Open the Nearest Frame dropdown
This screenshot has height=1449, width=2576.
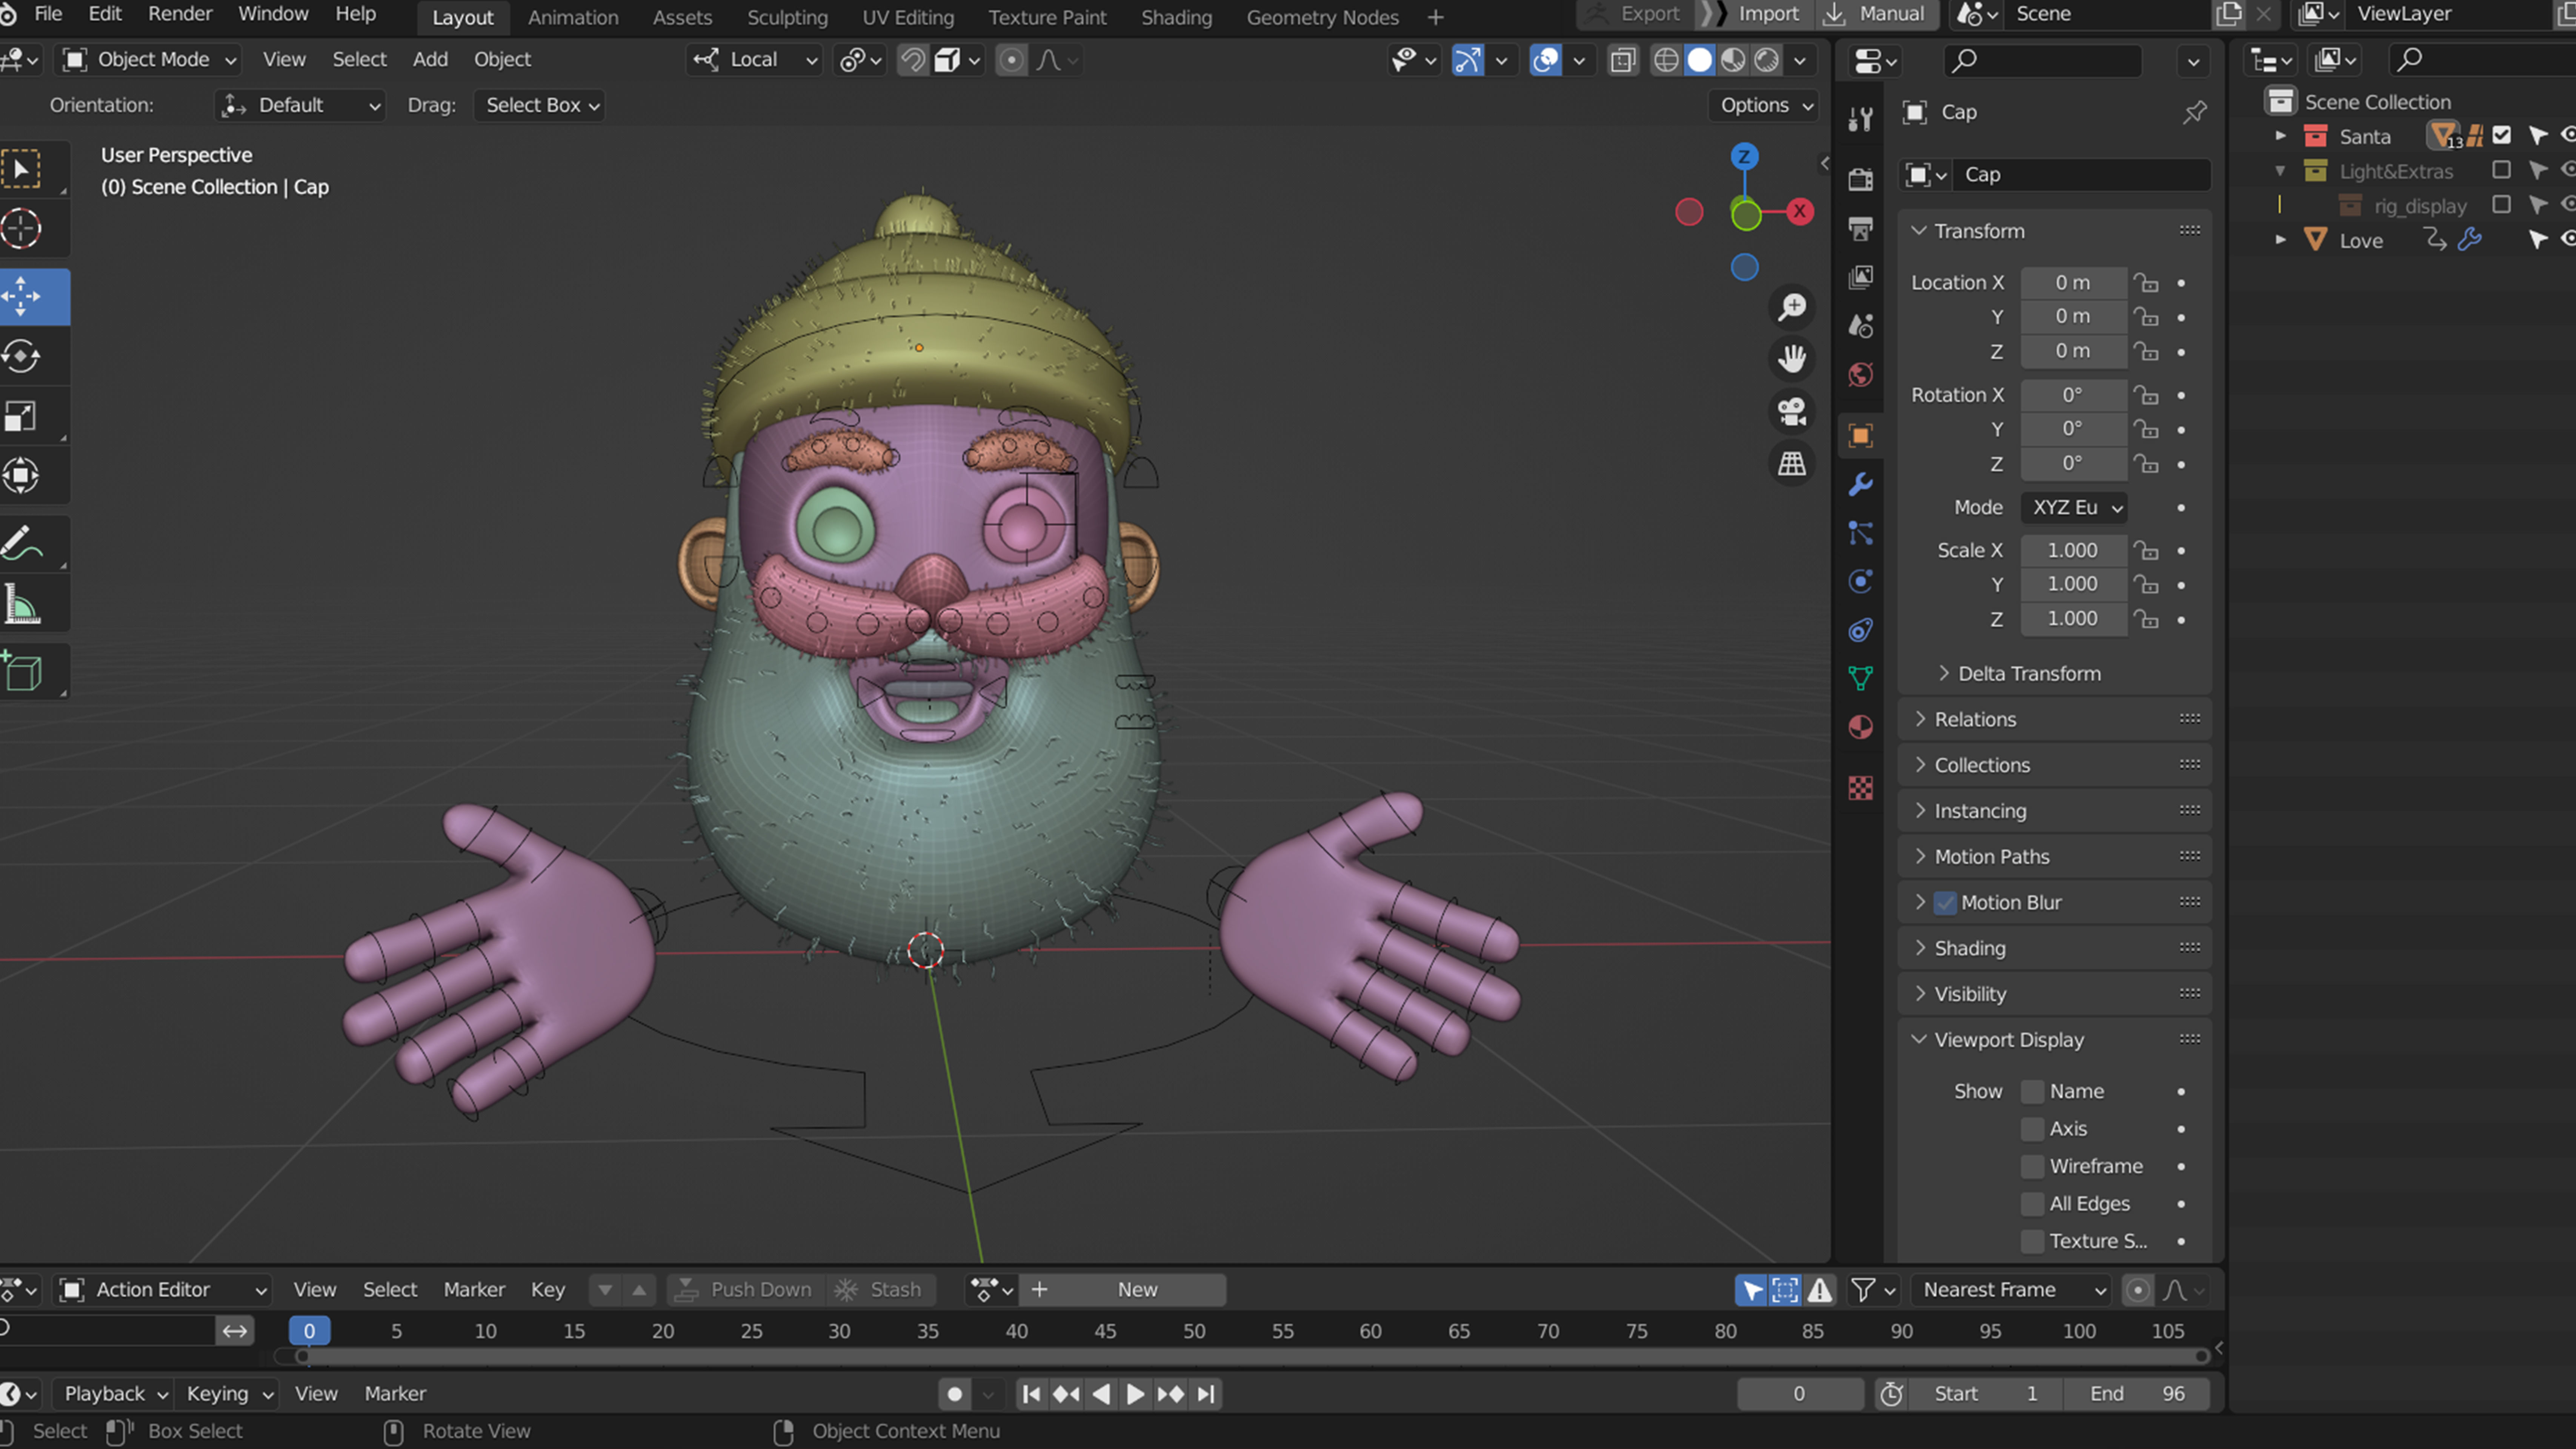tap(2011, 1290)
